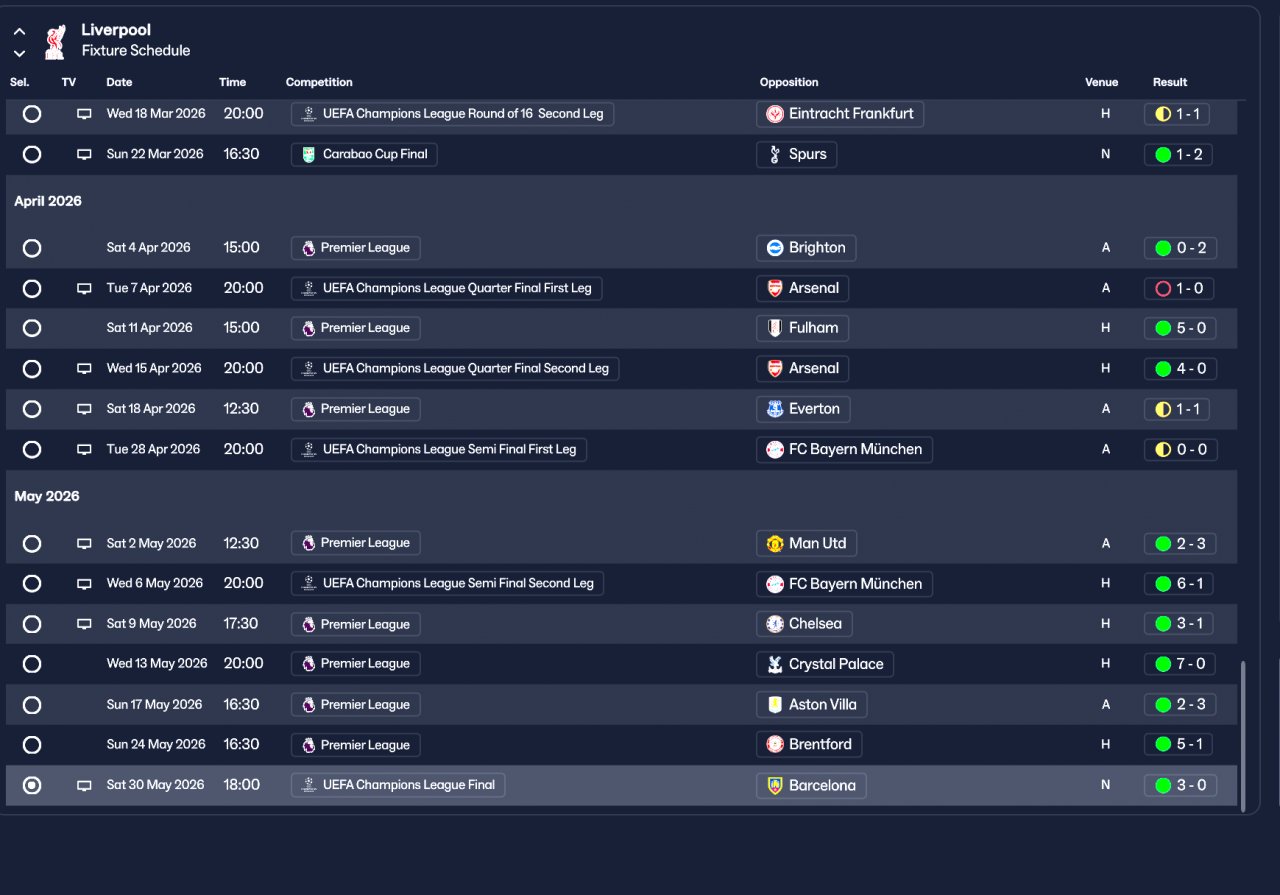
Task: View the 5-1 result against Brentford
Action: [1179, 745]
